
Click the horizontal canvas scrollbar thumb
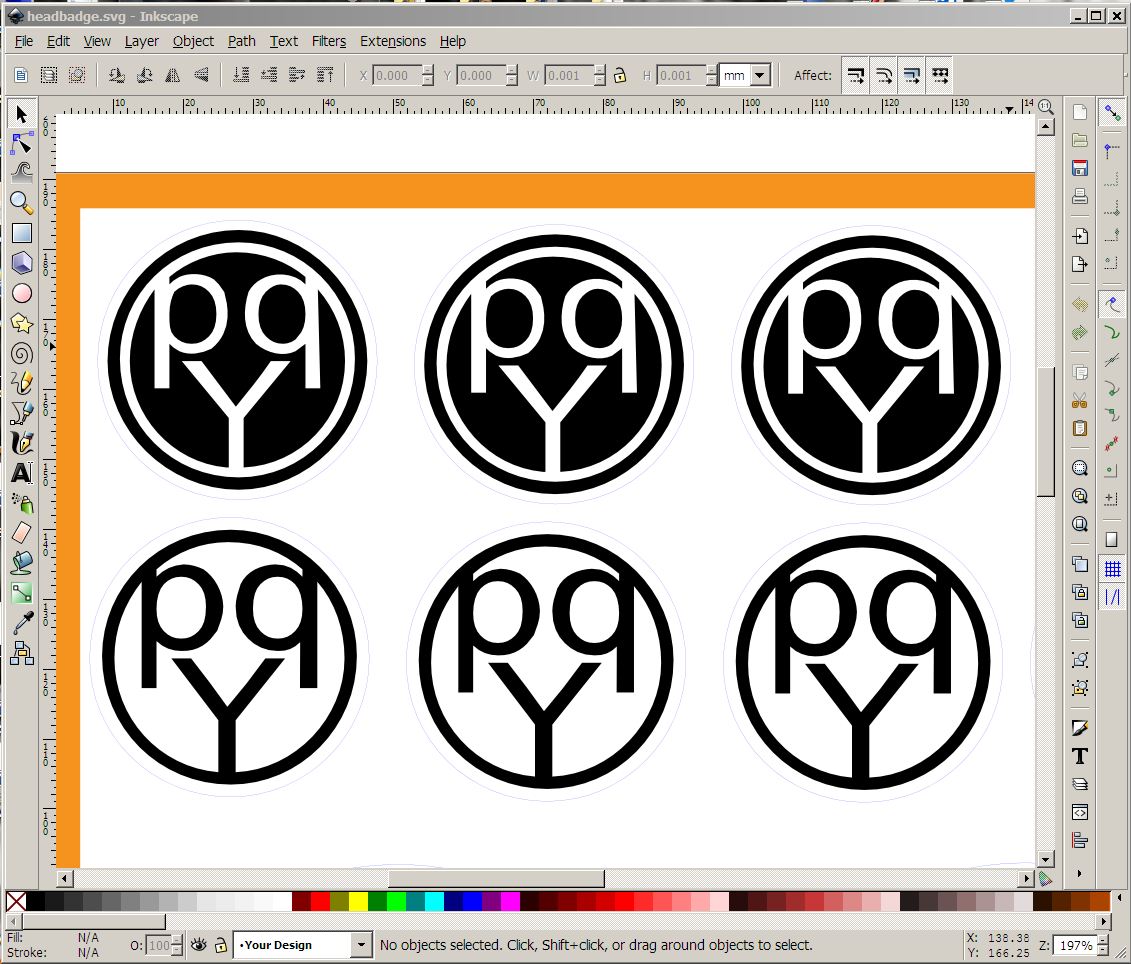[496, 879]
